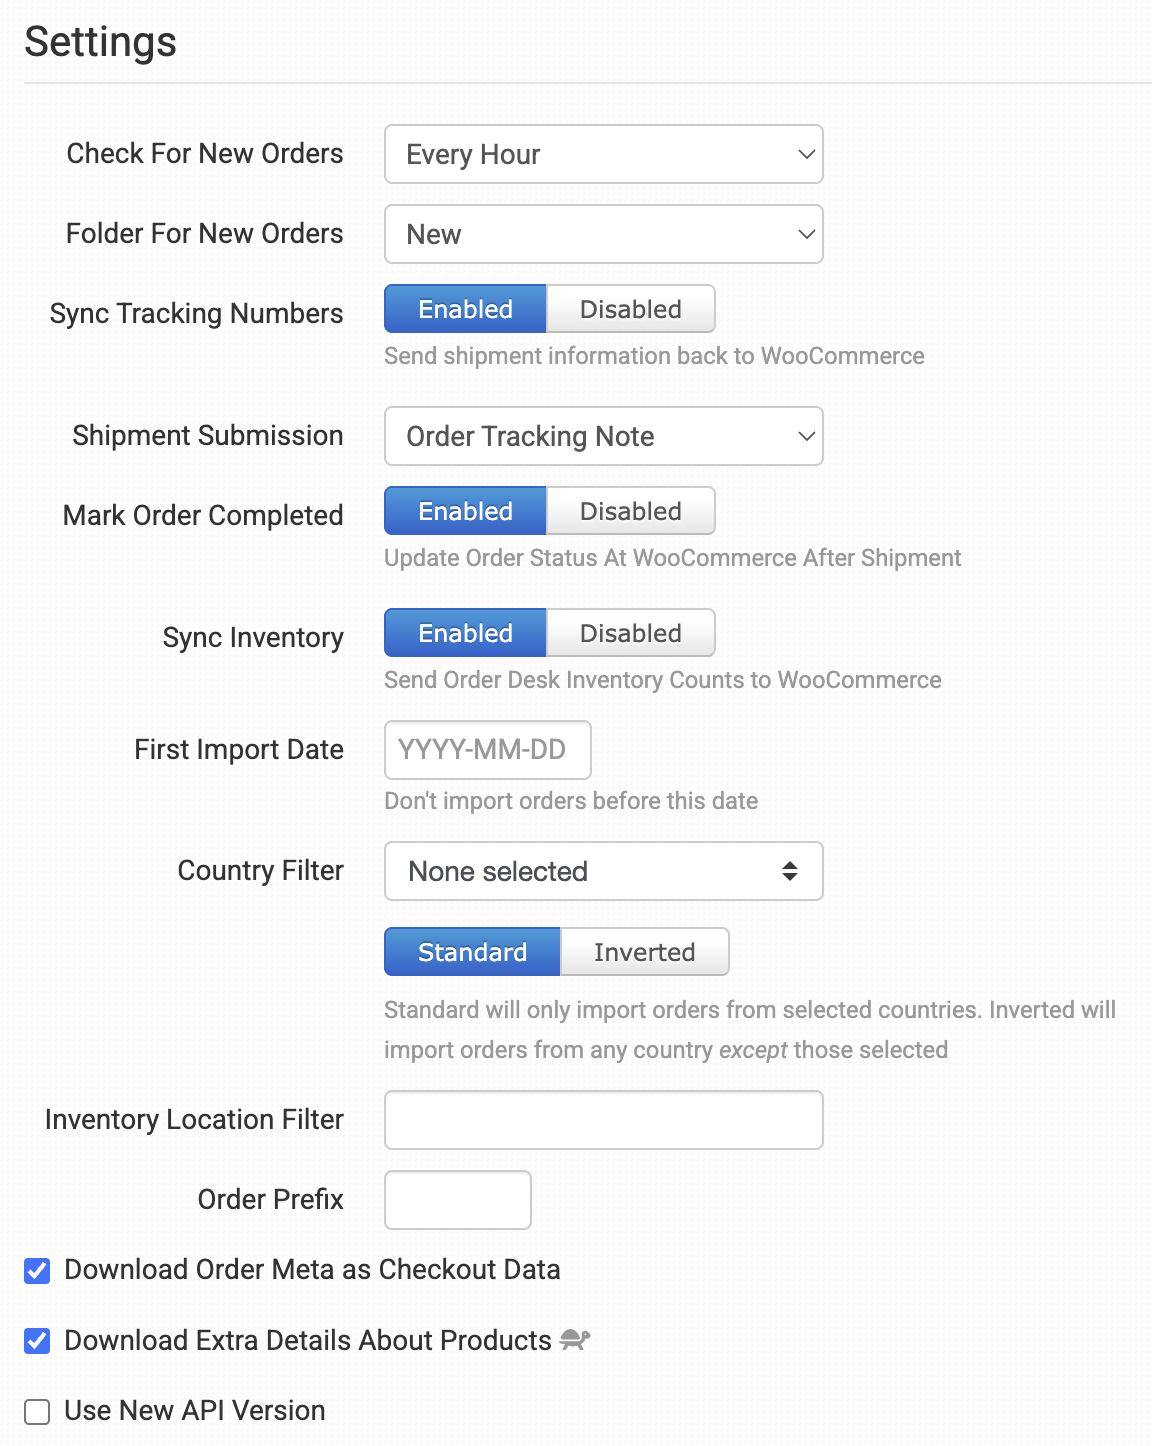1152x1446 pixels.
Task: Enable Sync Tracking Numbers
Action: pyautogui.click(x=465, y=309)
